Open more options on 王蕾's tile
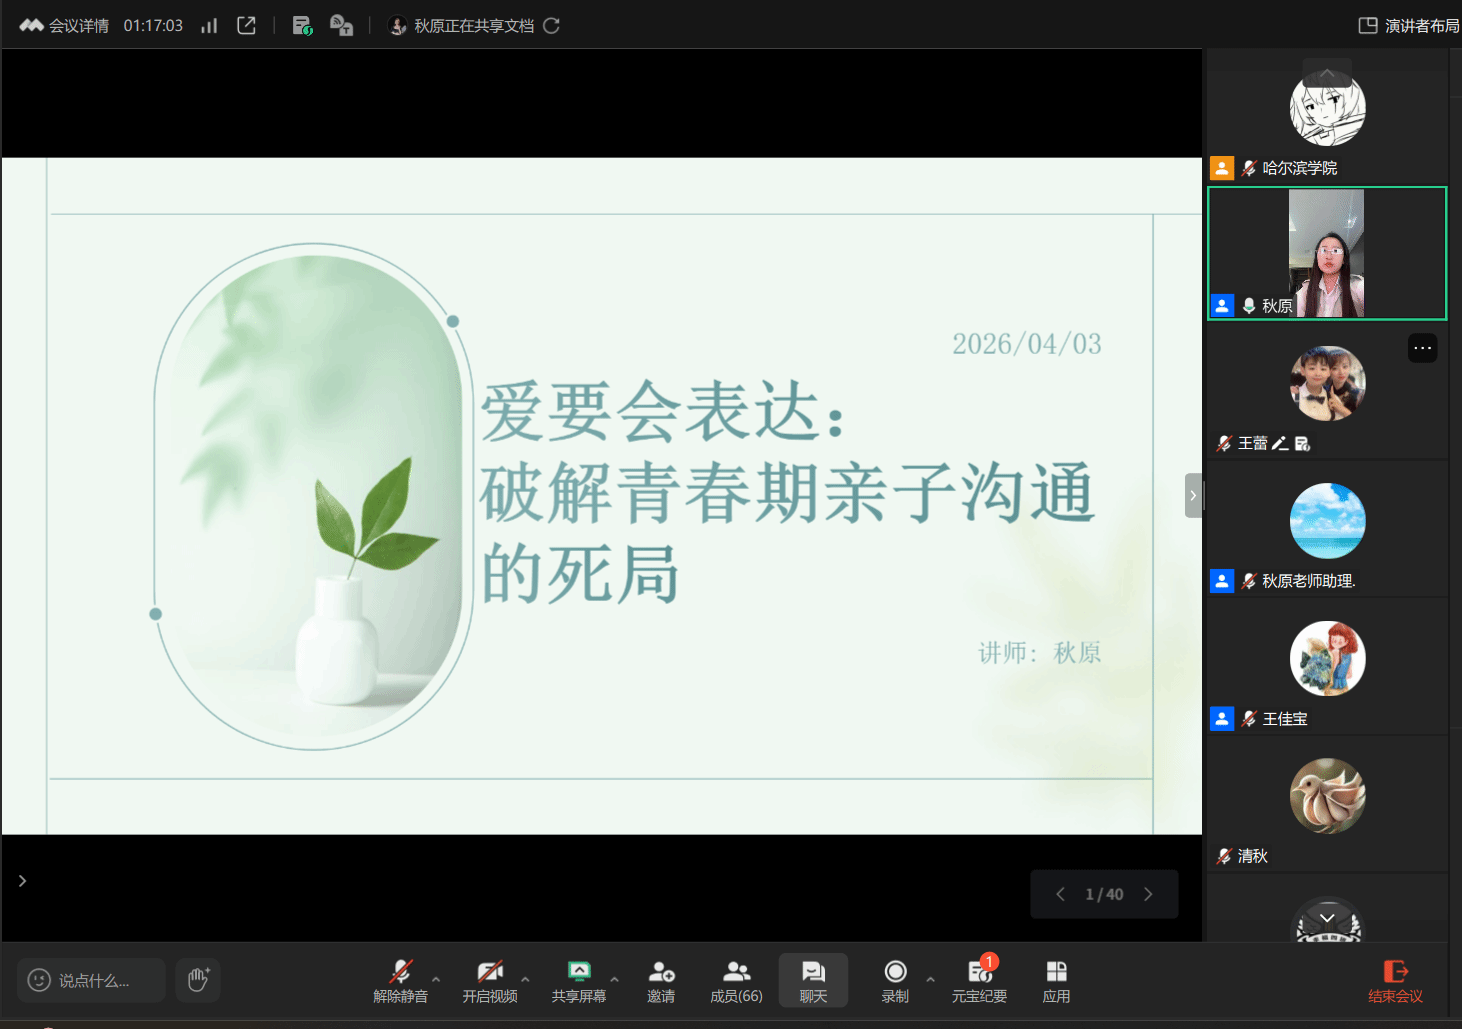 tap(1422, 348)
